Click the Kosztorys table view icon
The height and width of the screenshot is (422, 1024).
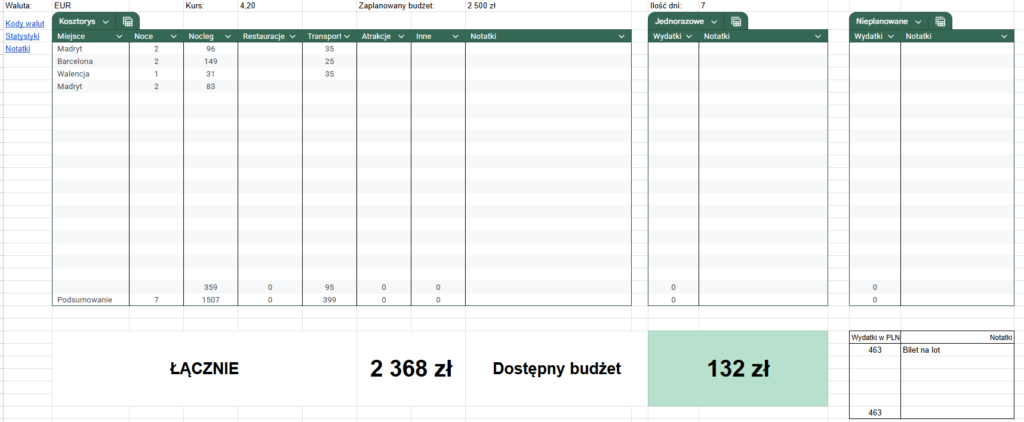(128, 22)
